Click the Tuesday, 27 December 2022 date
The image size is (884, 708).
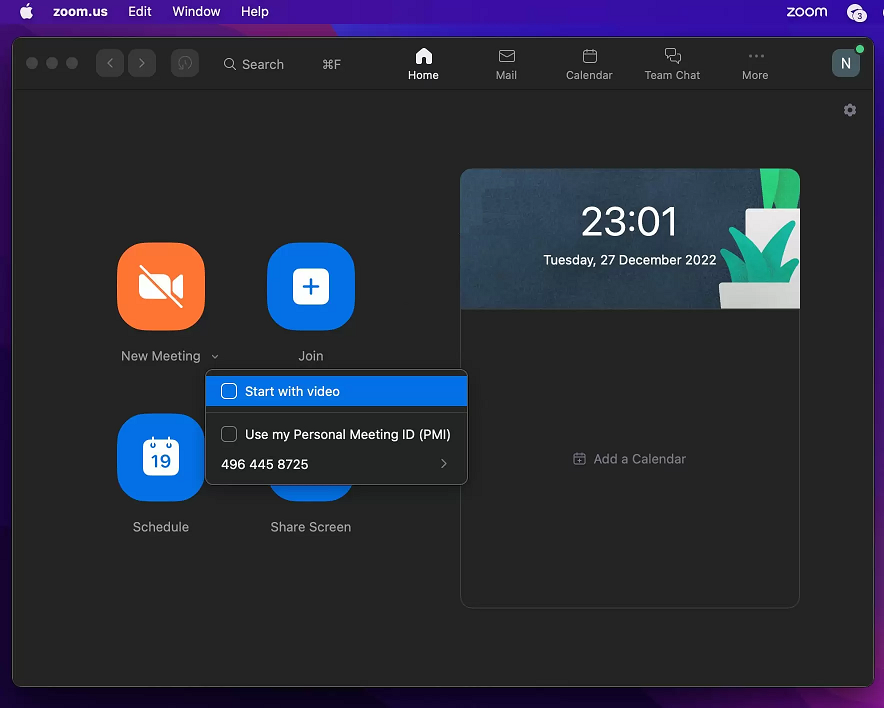pyautogui.click(x=630, y=260)
